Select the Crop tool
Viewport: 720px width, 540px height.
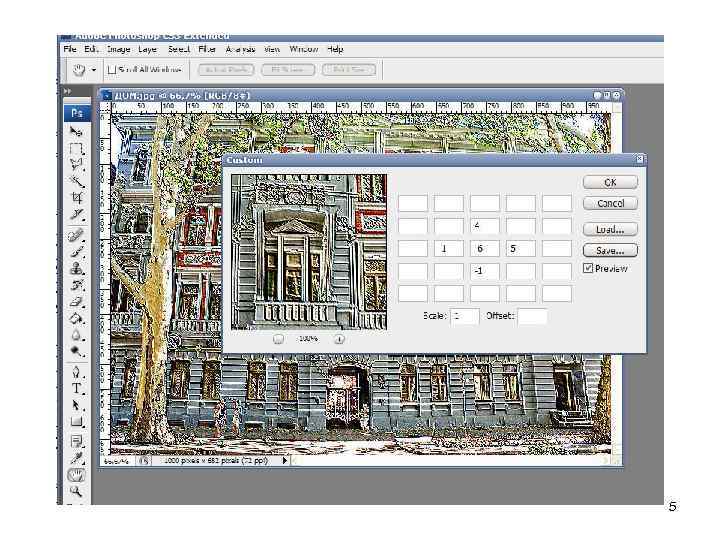tap(76, 198)
